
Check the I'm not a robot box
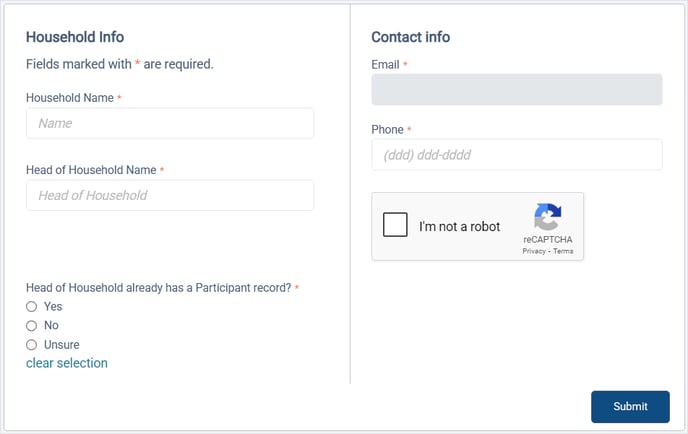pyautogui.click(x=396, y=225)
